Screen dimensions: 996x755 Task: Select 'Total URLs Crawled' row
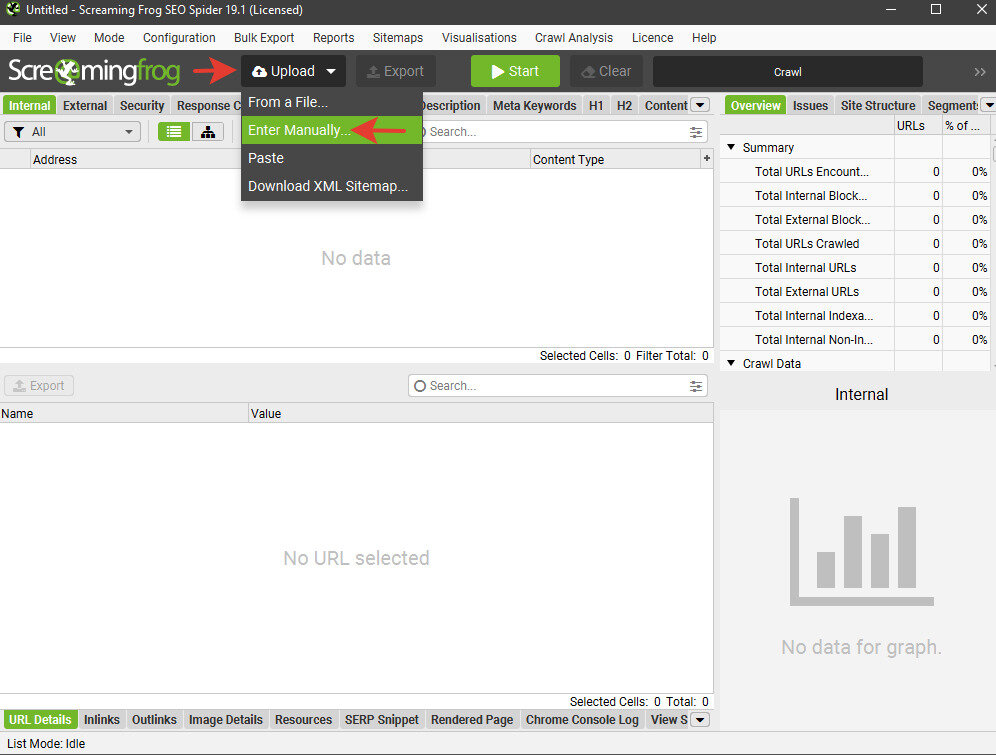click(855, 244)
